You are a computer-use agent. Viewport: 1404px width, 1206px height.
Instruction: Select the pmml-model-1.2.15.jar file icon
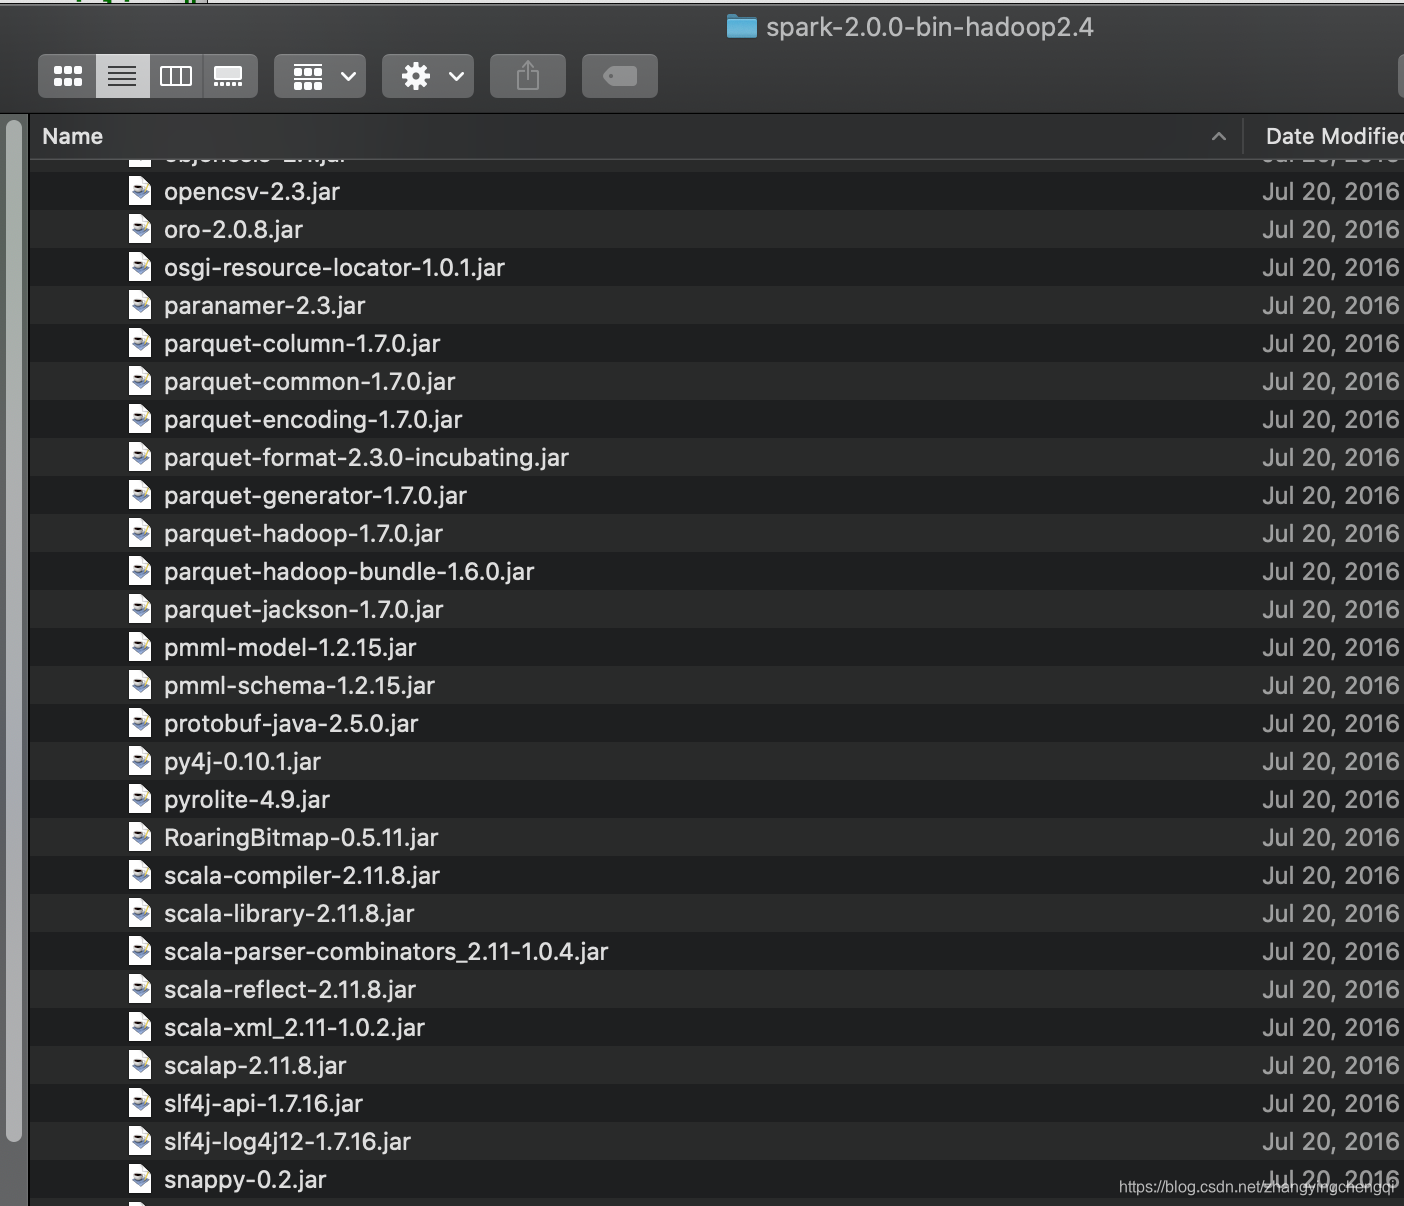140,647
